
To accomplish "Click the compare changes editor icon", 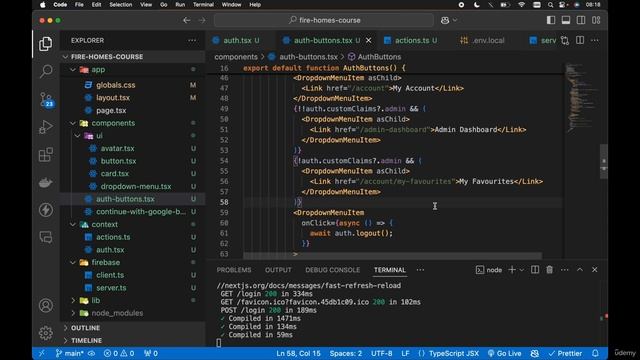I will pos(565,40).
